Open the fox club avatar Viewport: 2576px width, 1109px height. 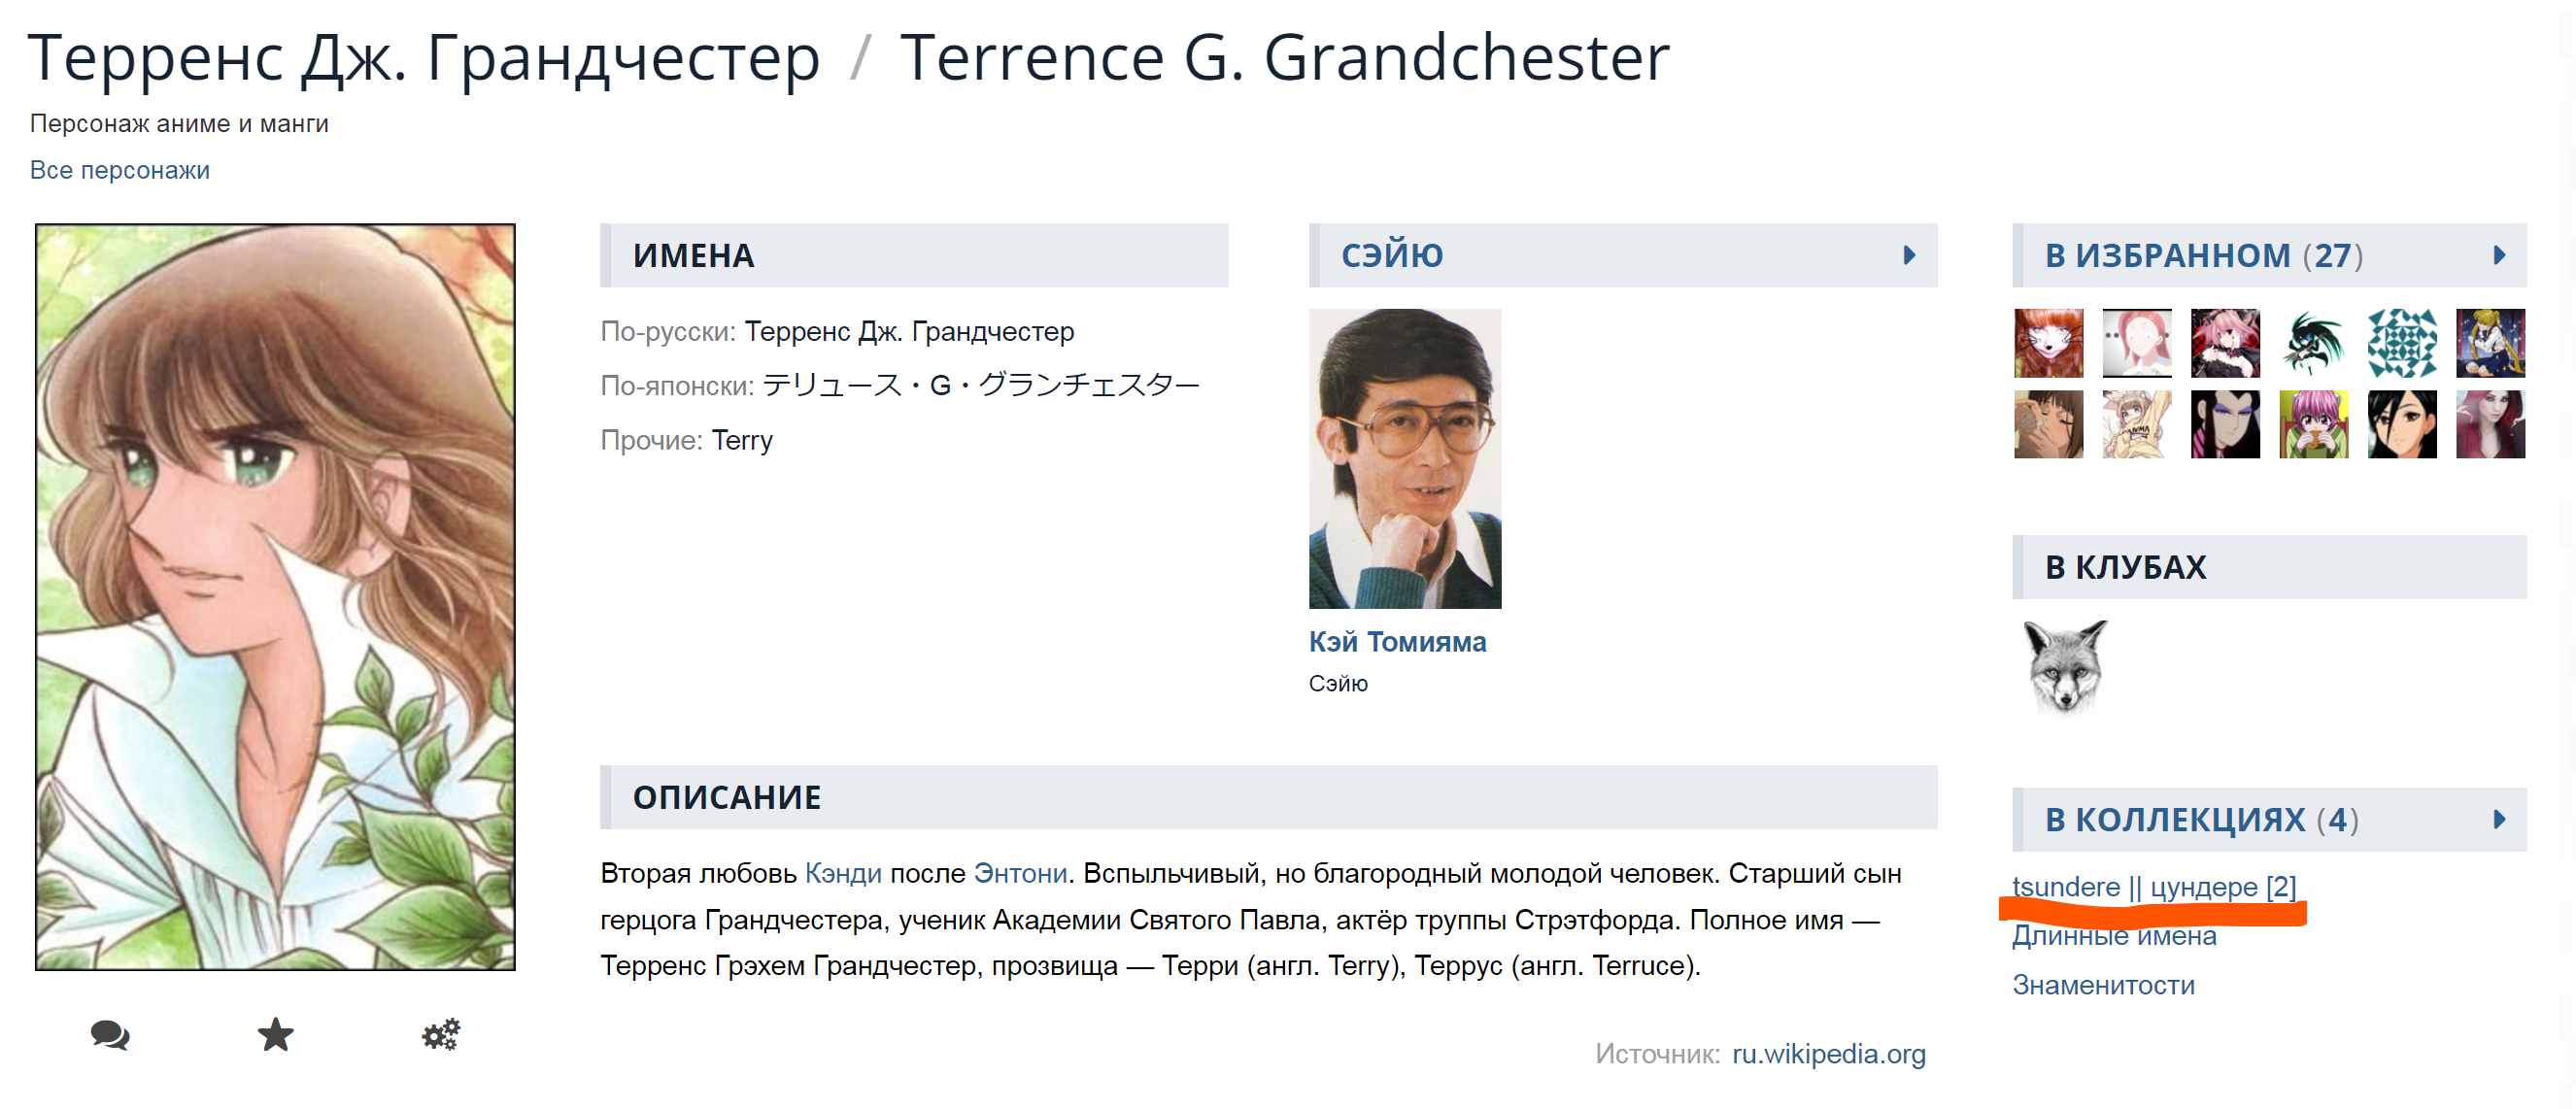tap(2065, 667)
